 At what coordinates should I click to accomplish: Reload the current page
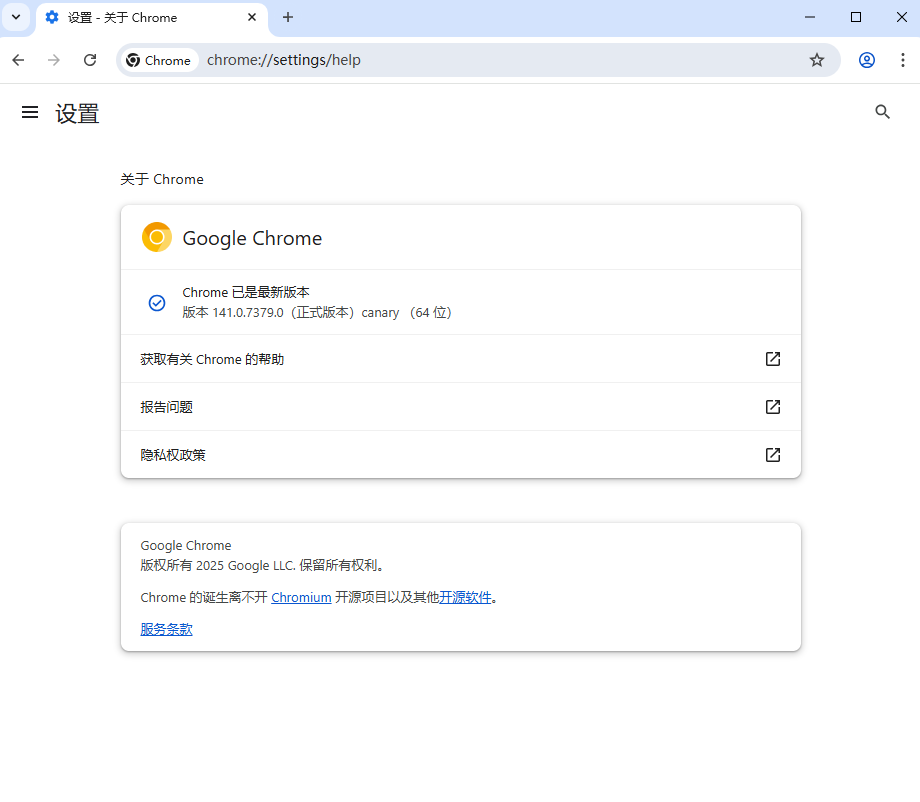pyautogui.click(x=90, y=60)
